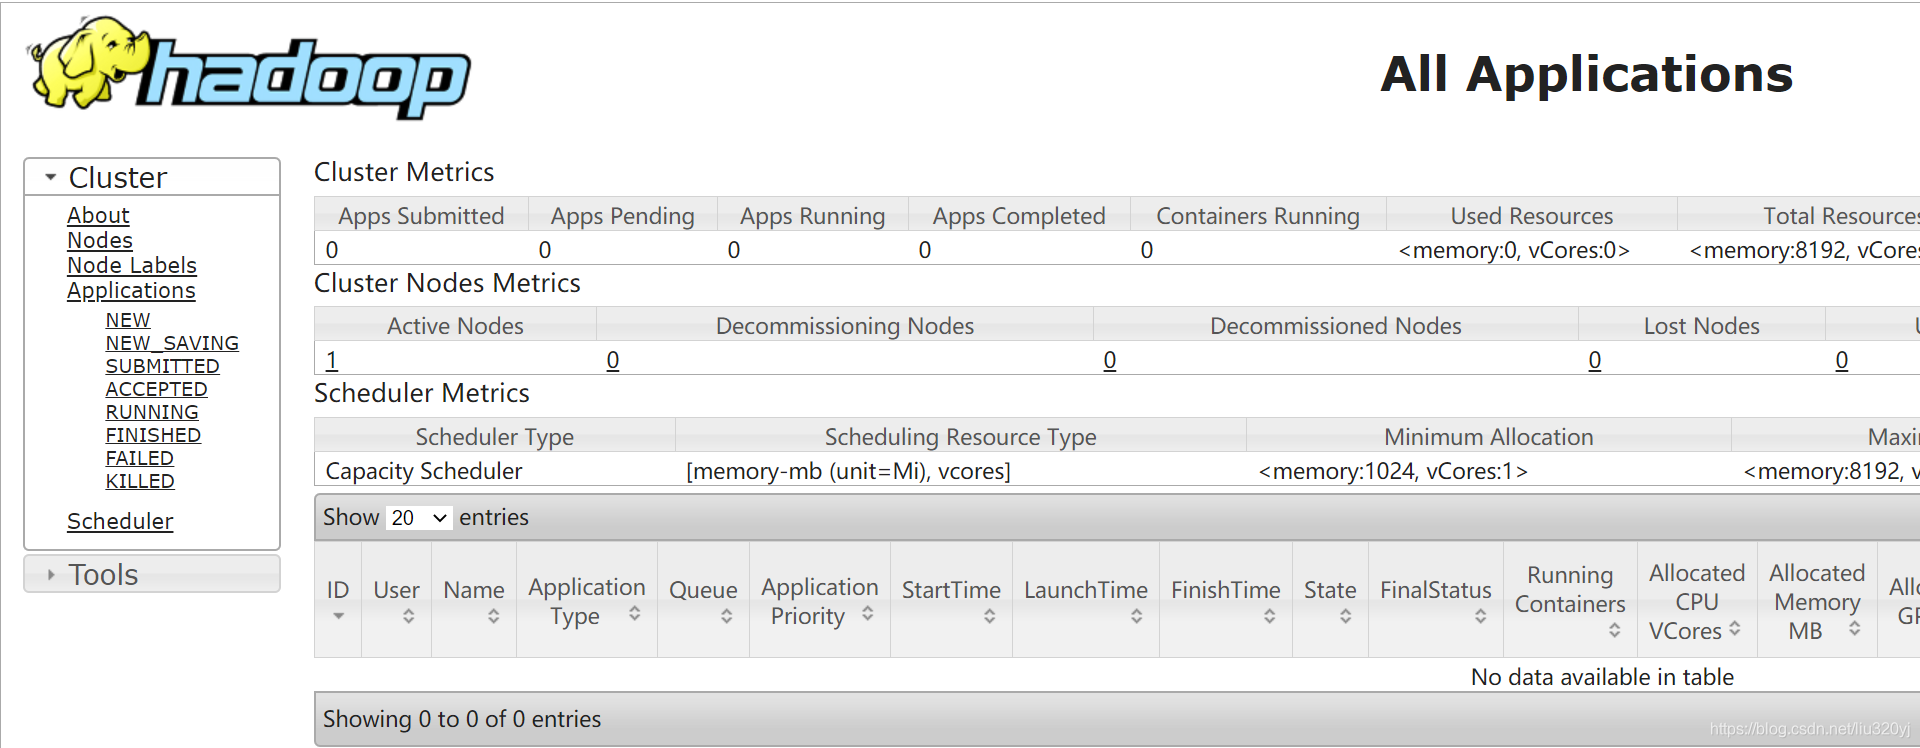Viewport: 1920px width, 748px height.
Task: Filter applications by NEW state
Action: click(128, 320)
